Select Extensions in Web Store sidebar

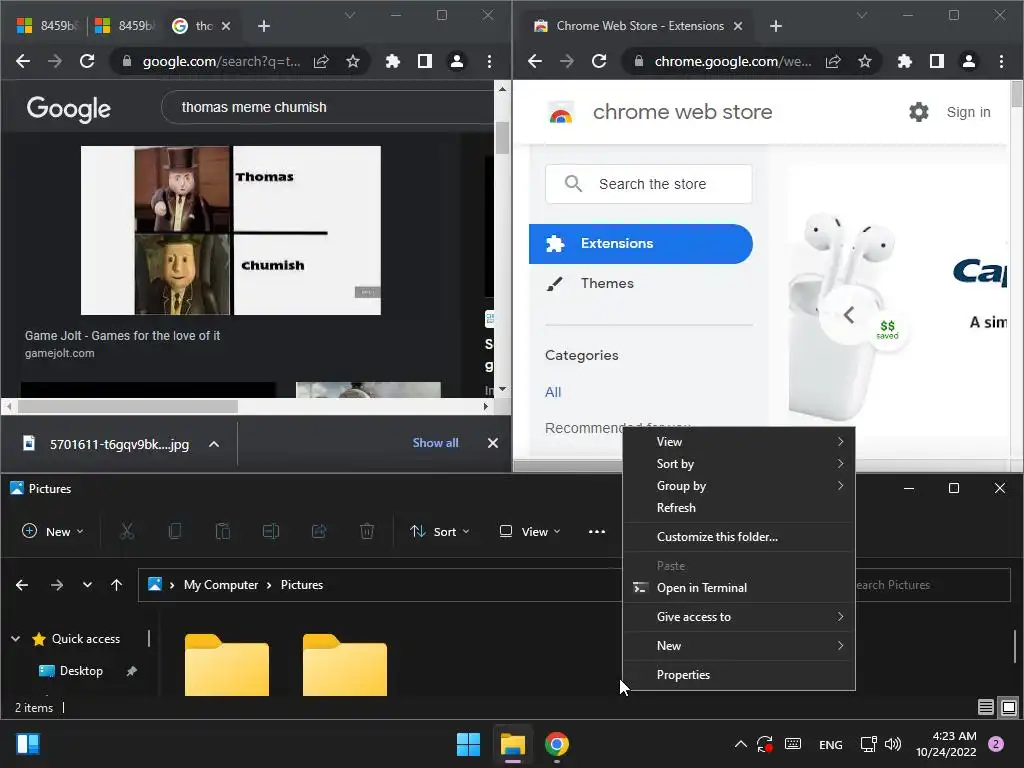640,244
